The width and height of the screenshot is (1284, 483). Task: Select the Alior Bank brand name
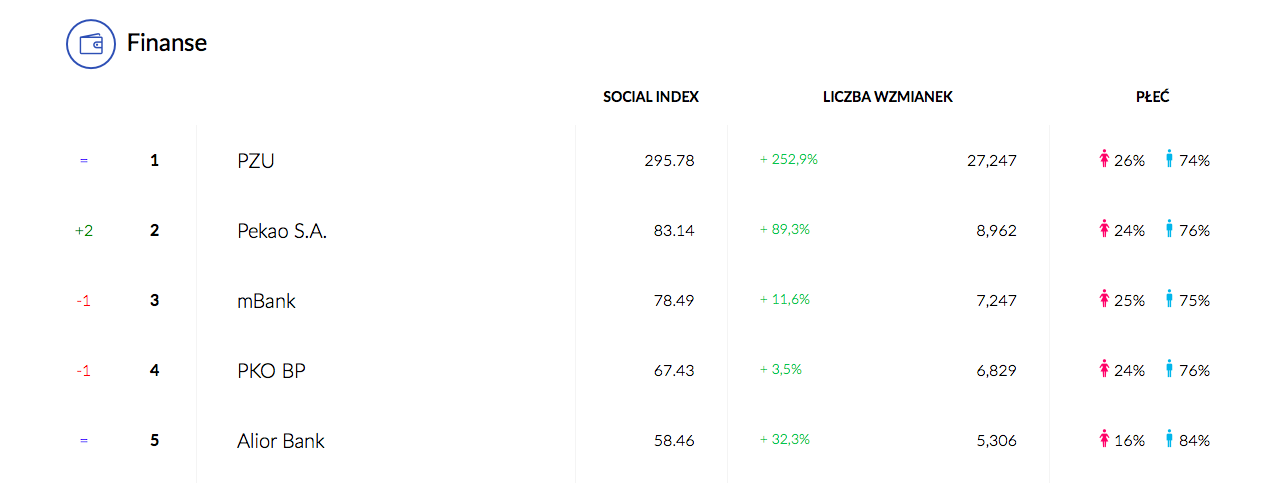point(281,441)
